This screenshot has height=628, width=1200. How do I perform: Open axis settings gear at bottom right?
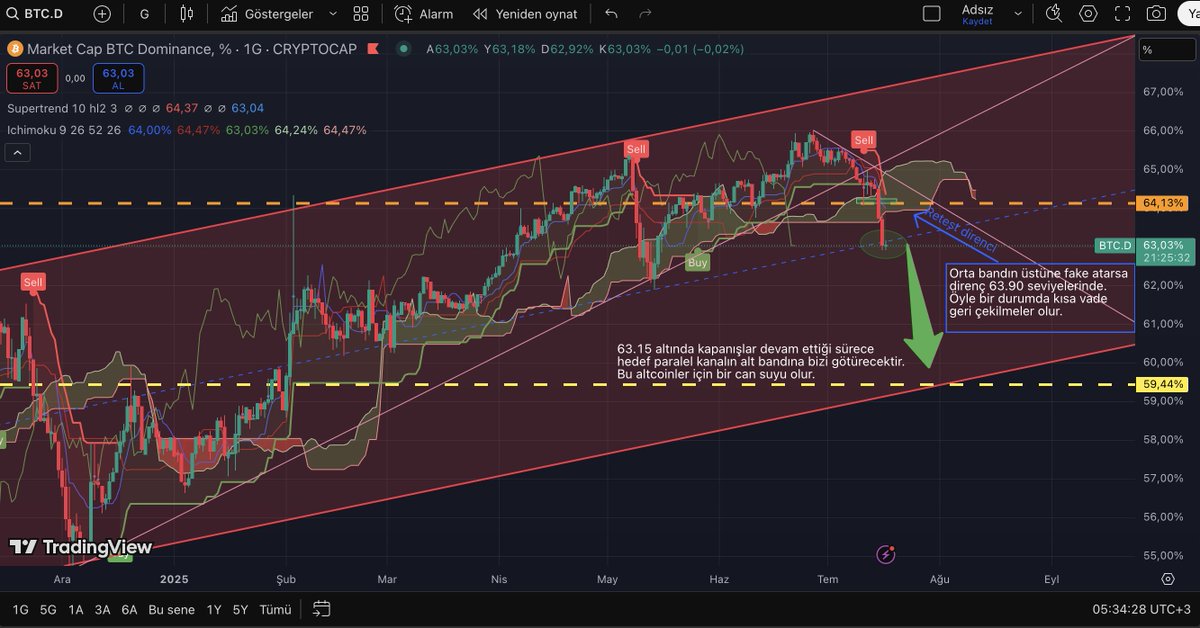tap(1167, 579)
